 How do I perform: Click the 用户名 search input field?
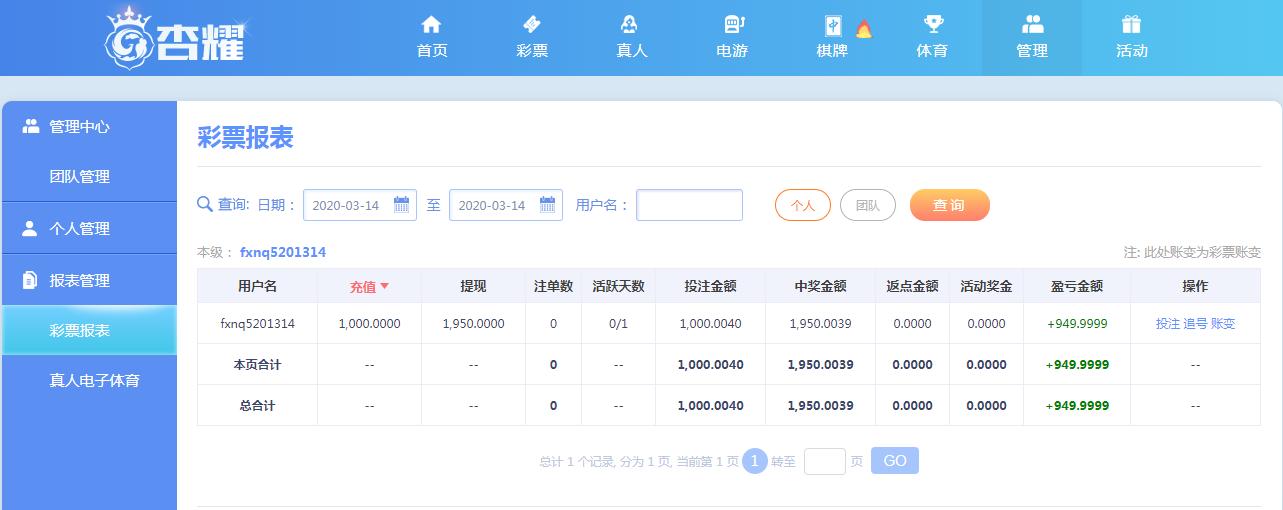689,205
